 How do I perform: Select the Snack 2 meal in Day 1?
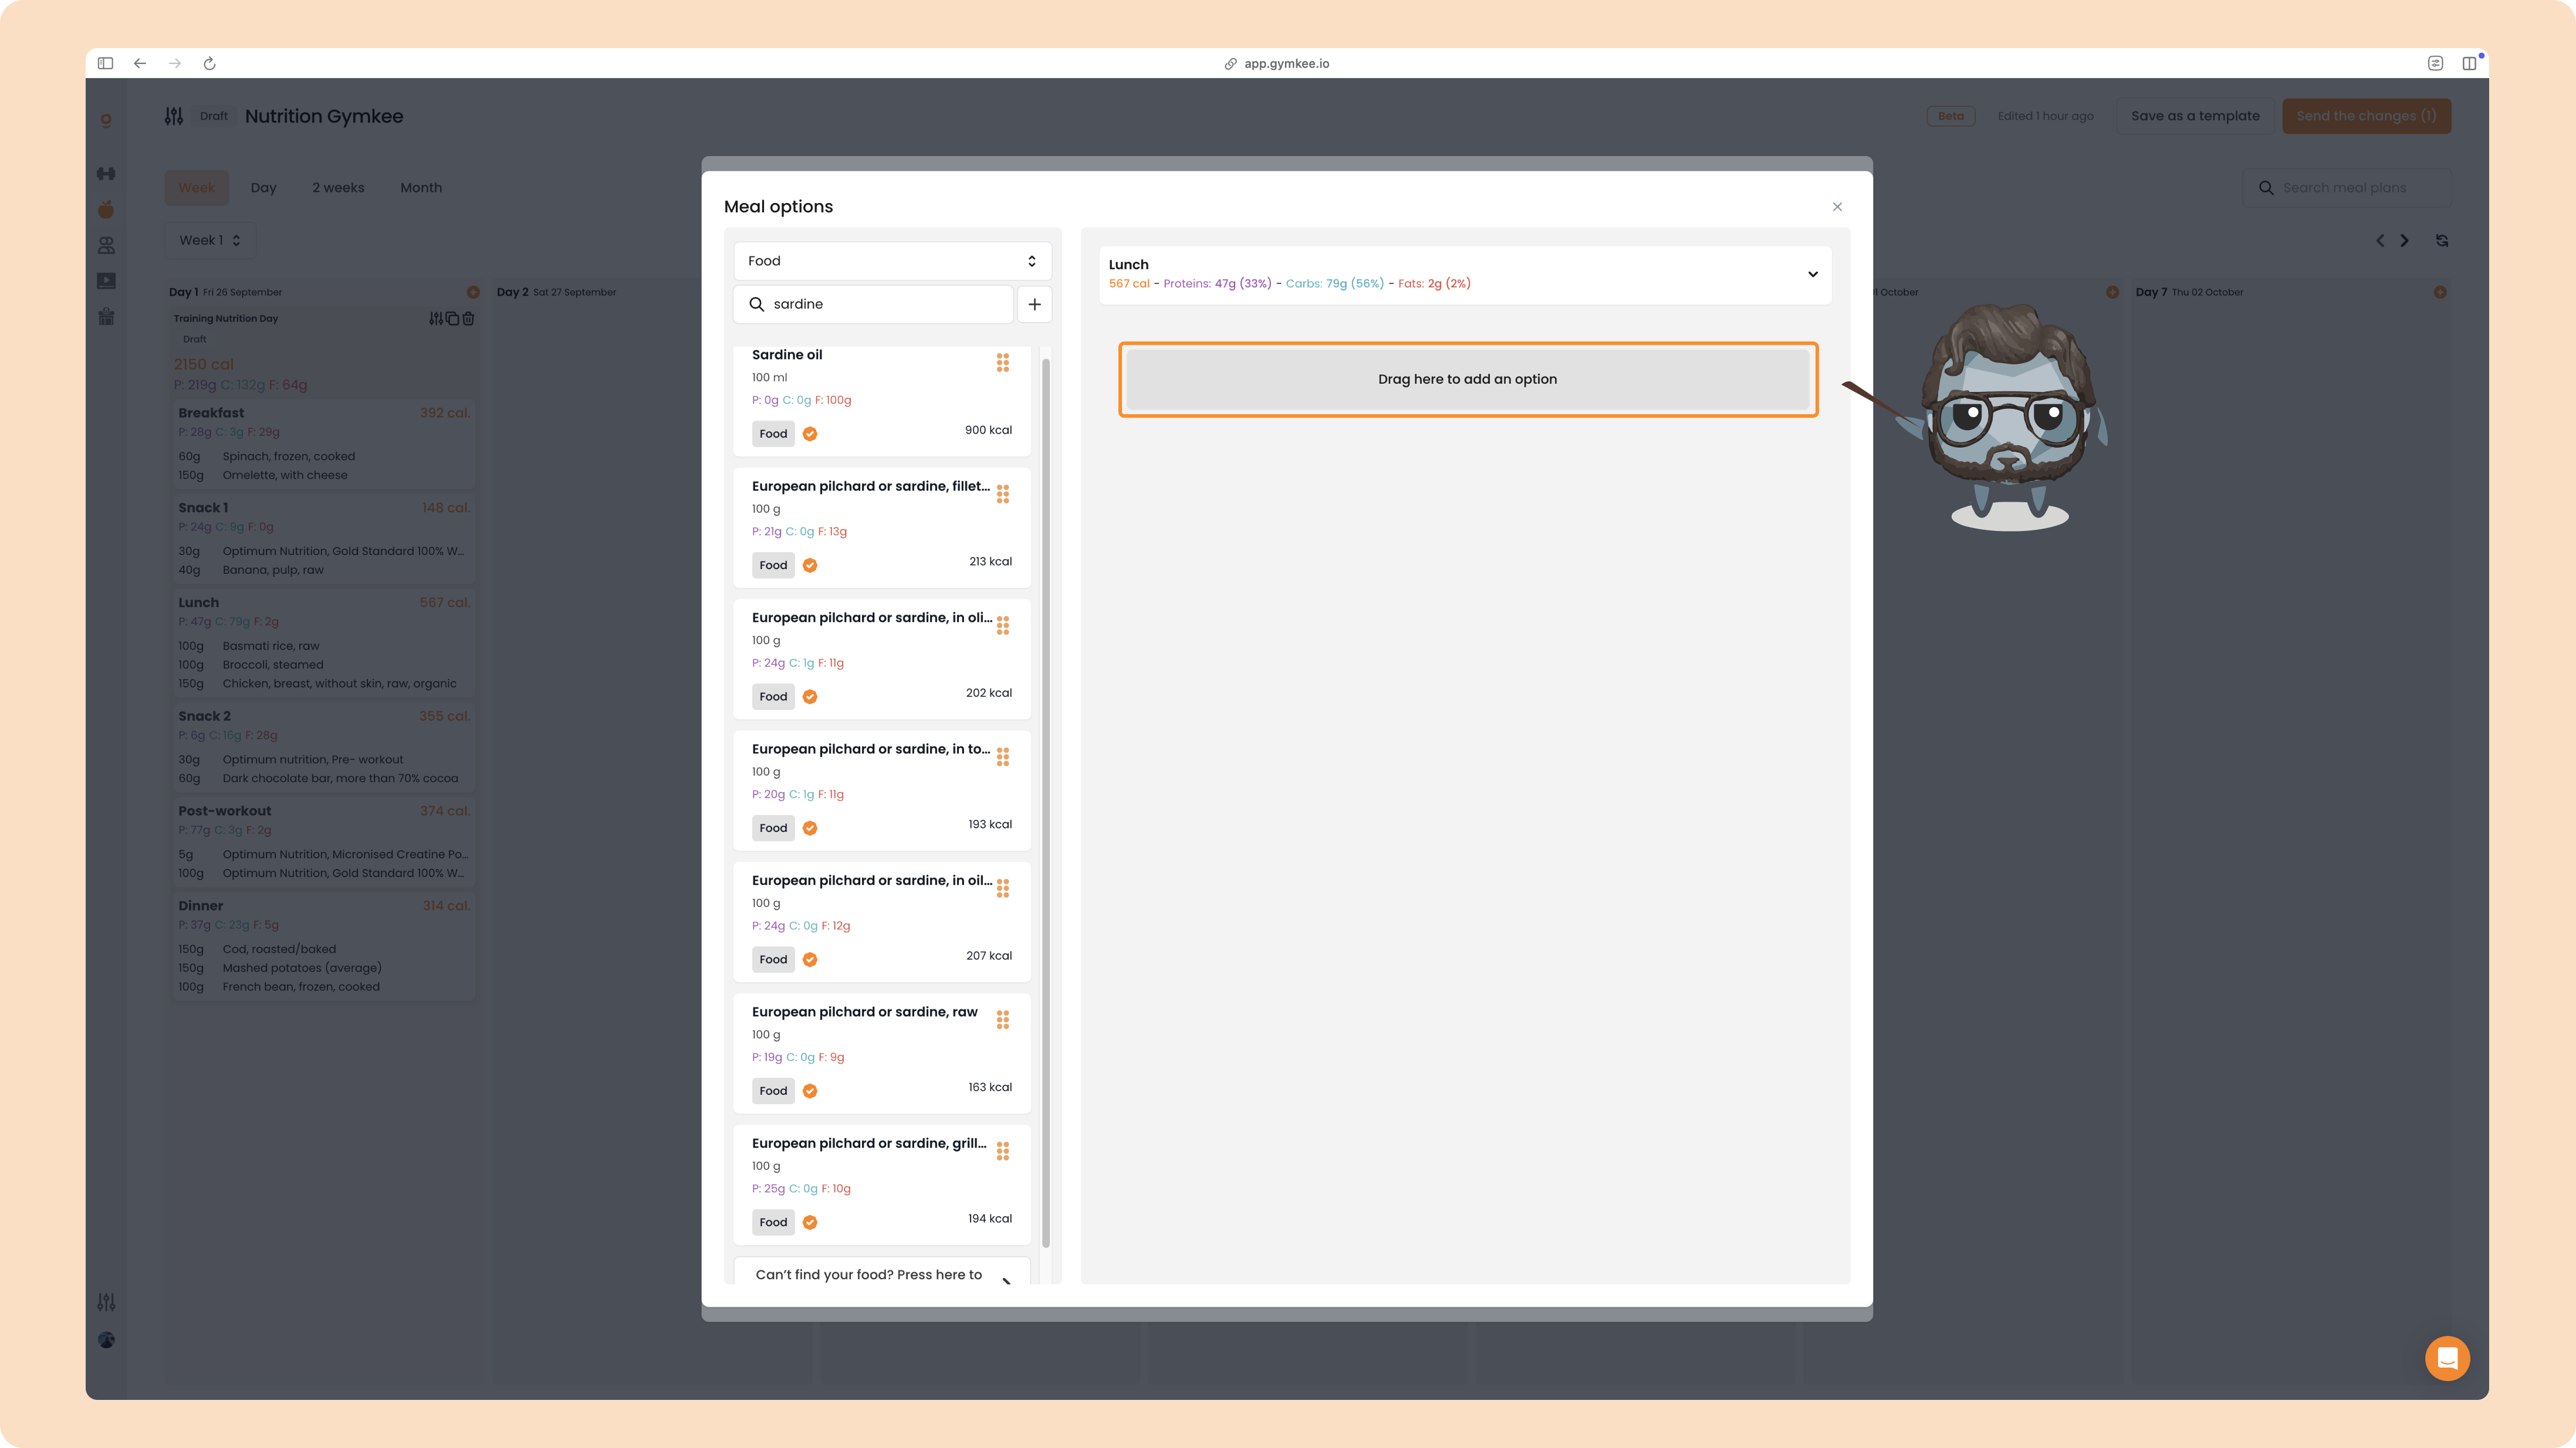point(323,746)
